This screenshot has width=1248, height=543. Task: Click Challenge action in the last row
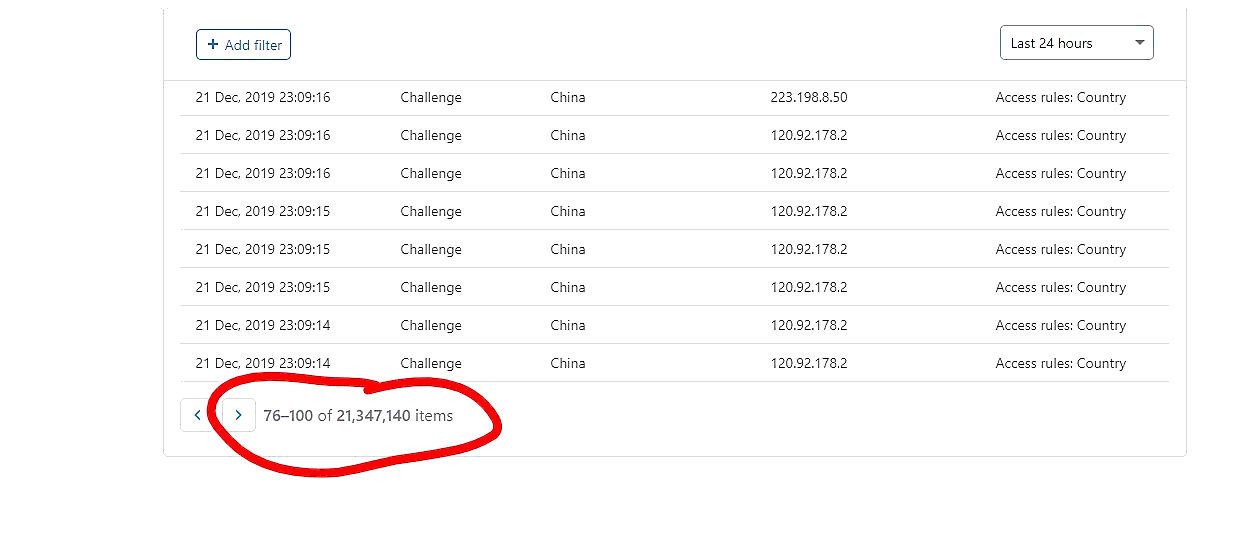coord(431,364)
